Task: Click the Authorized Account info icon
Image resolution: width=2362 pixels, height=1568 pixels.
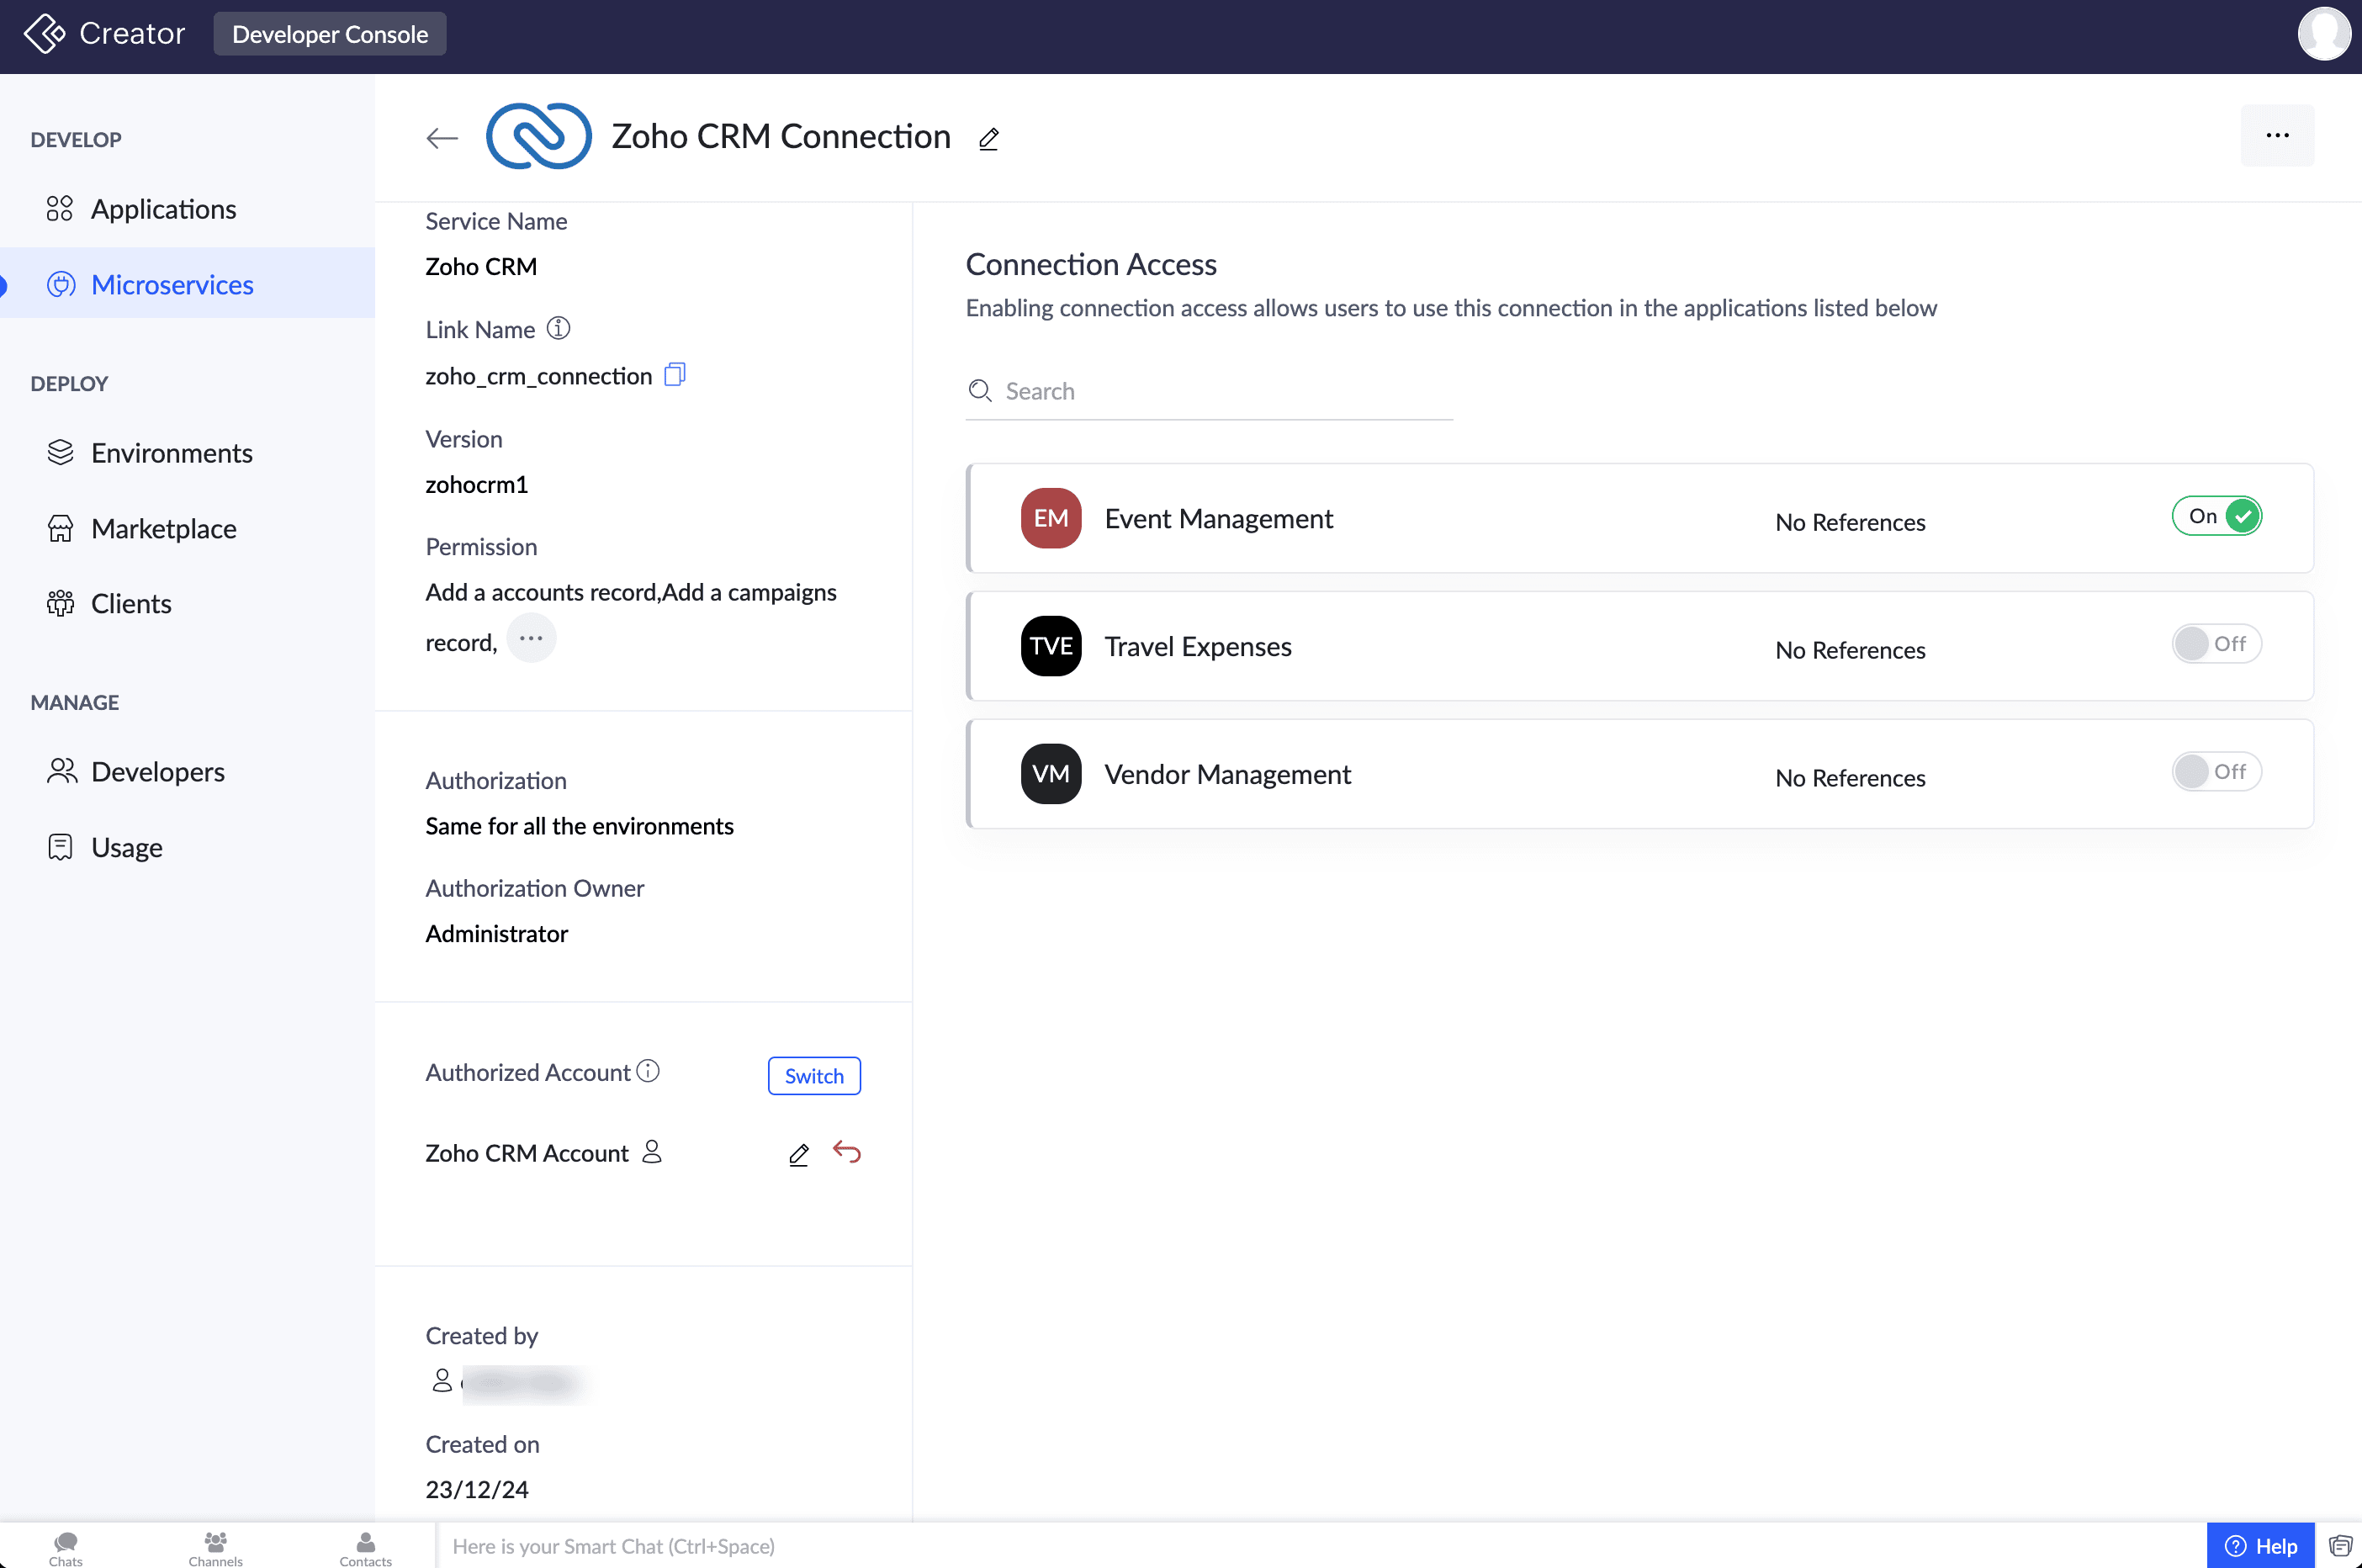Action: pyautogui.click(x=648, y=1071)
